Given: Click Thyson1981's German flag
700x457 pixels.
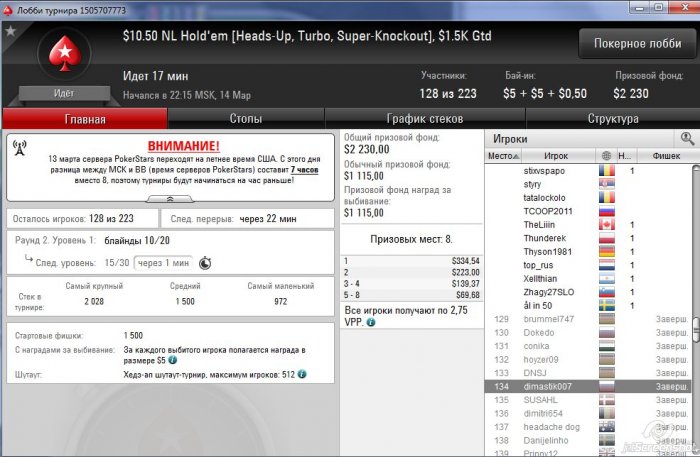Looking at the screenshot, I should (x=607, y=251).
